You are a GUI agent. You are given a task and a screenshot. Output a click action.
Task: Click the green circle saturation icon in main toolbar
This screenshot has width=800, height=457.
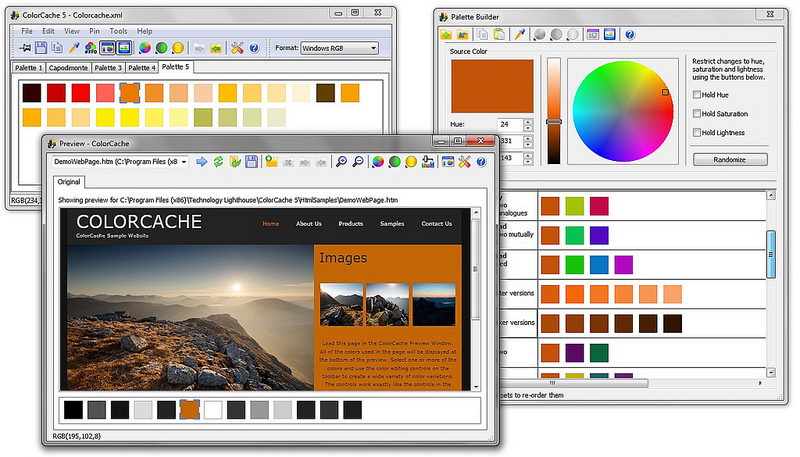tap(161, 48)
